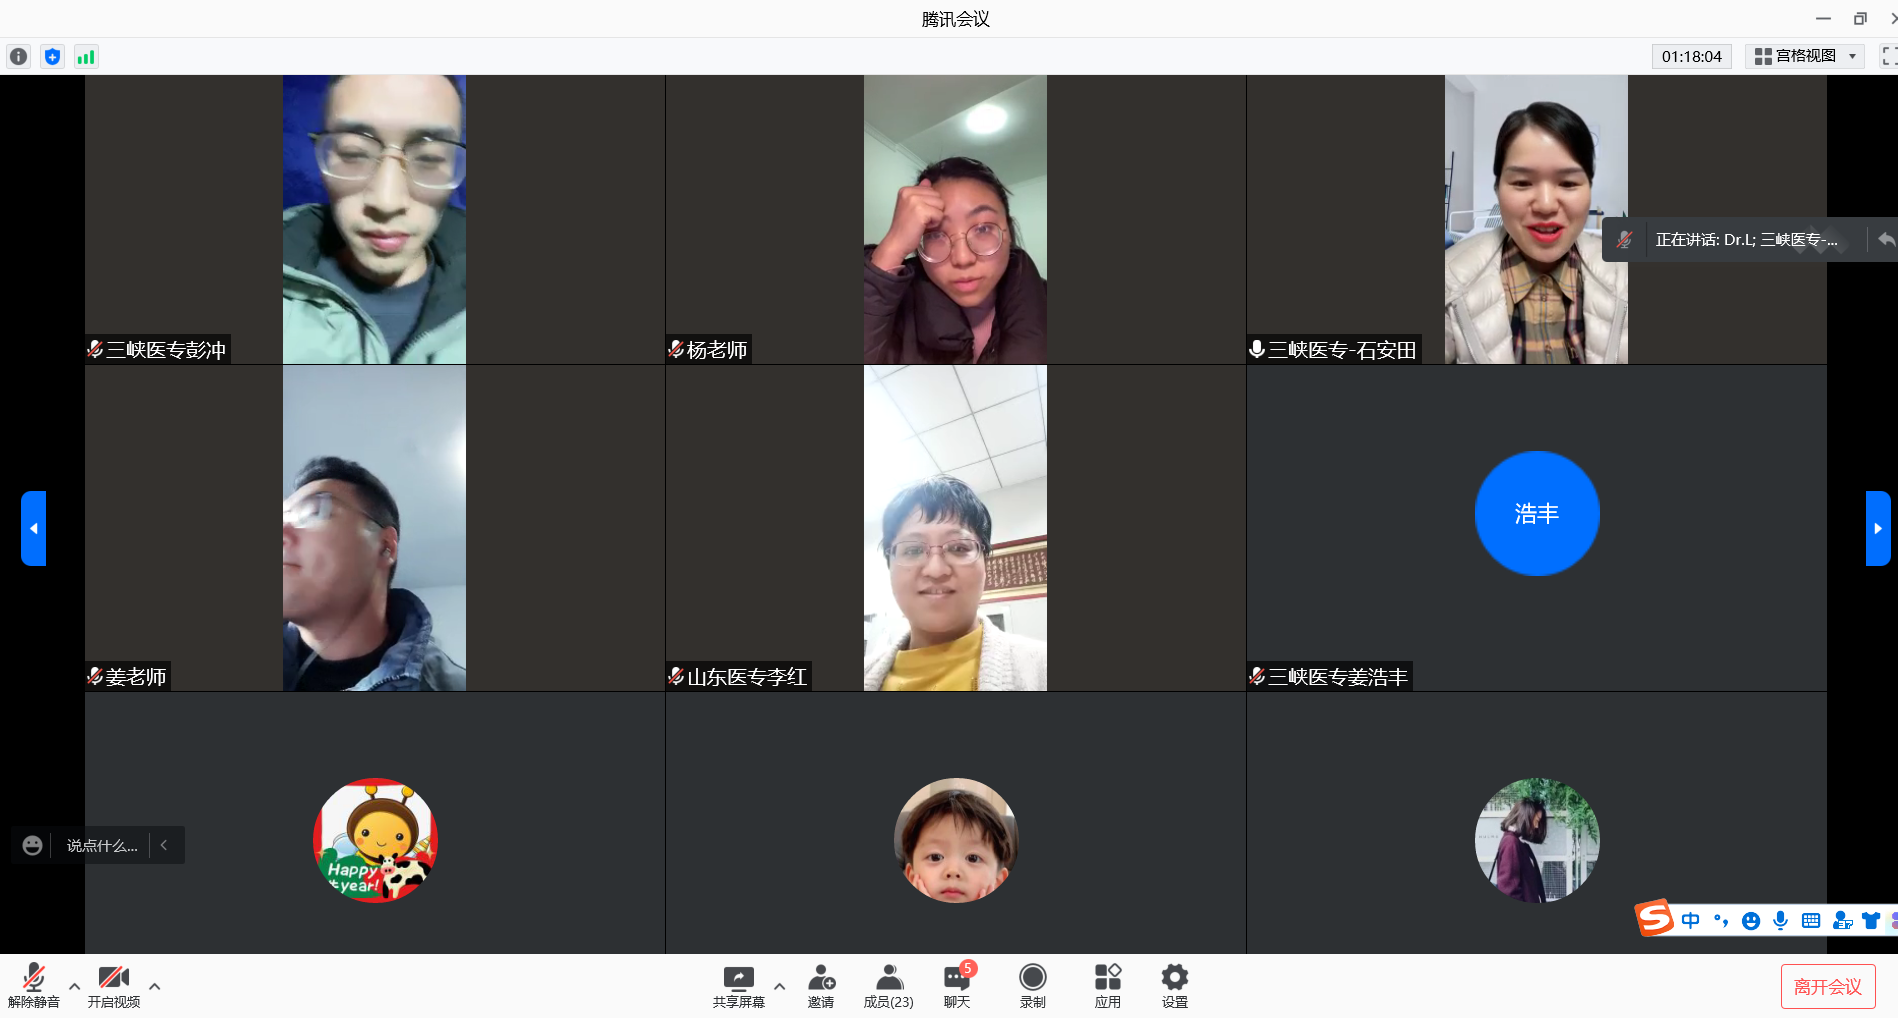Restore down the 腾讯会议 window

1860,18
